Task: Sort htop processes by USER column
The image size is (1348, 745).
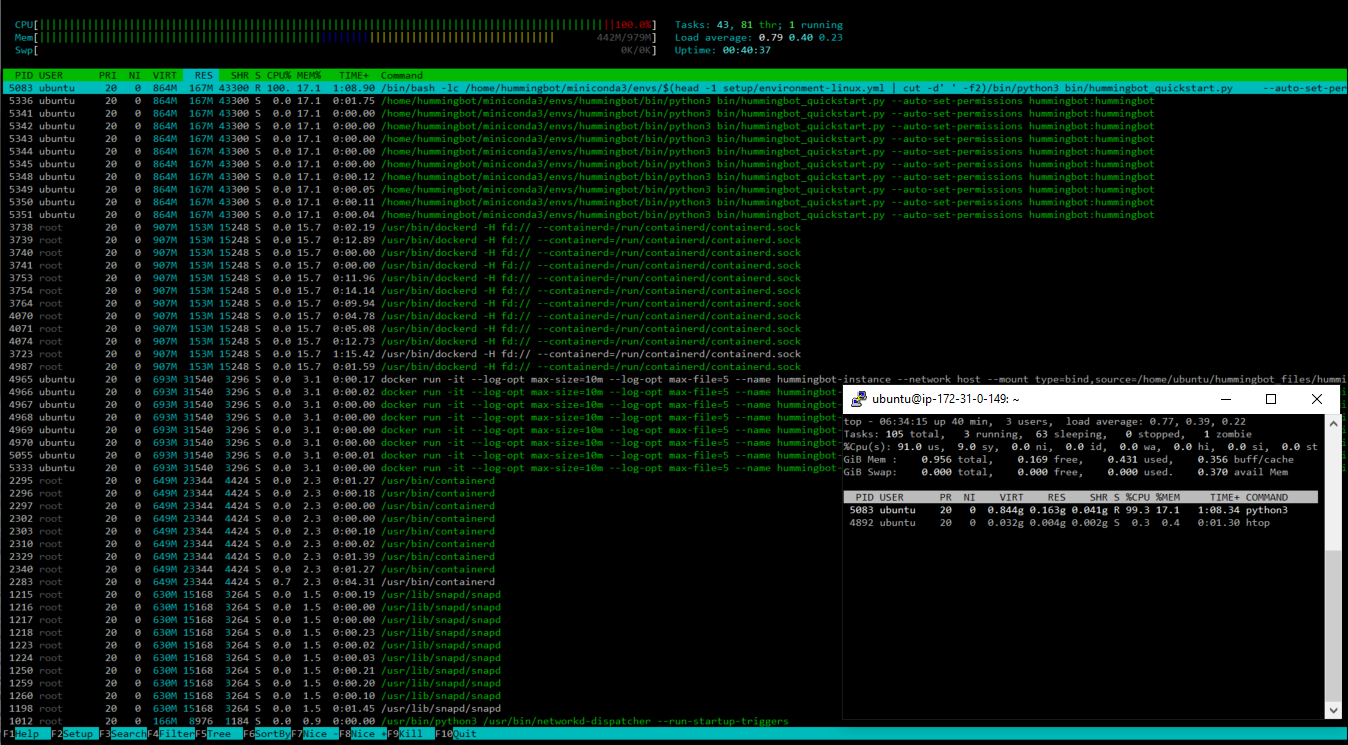Action: [51, 75]
